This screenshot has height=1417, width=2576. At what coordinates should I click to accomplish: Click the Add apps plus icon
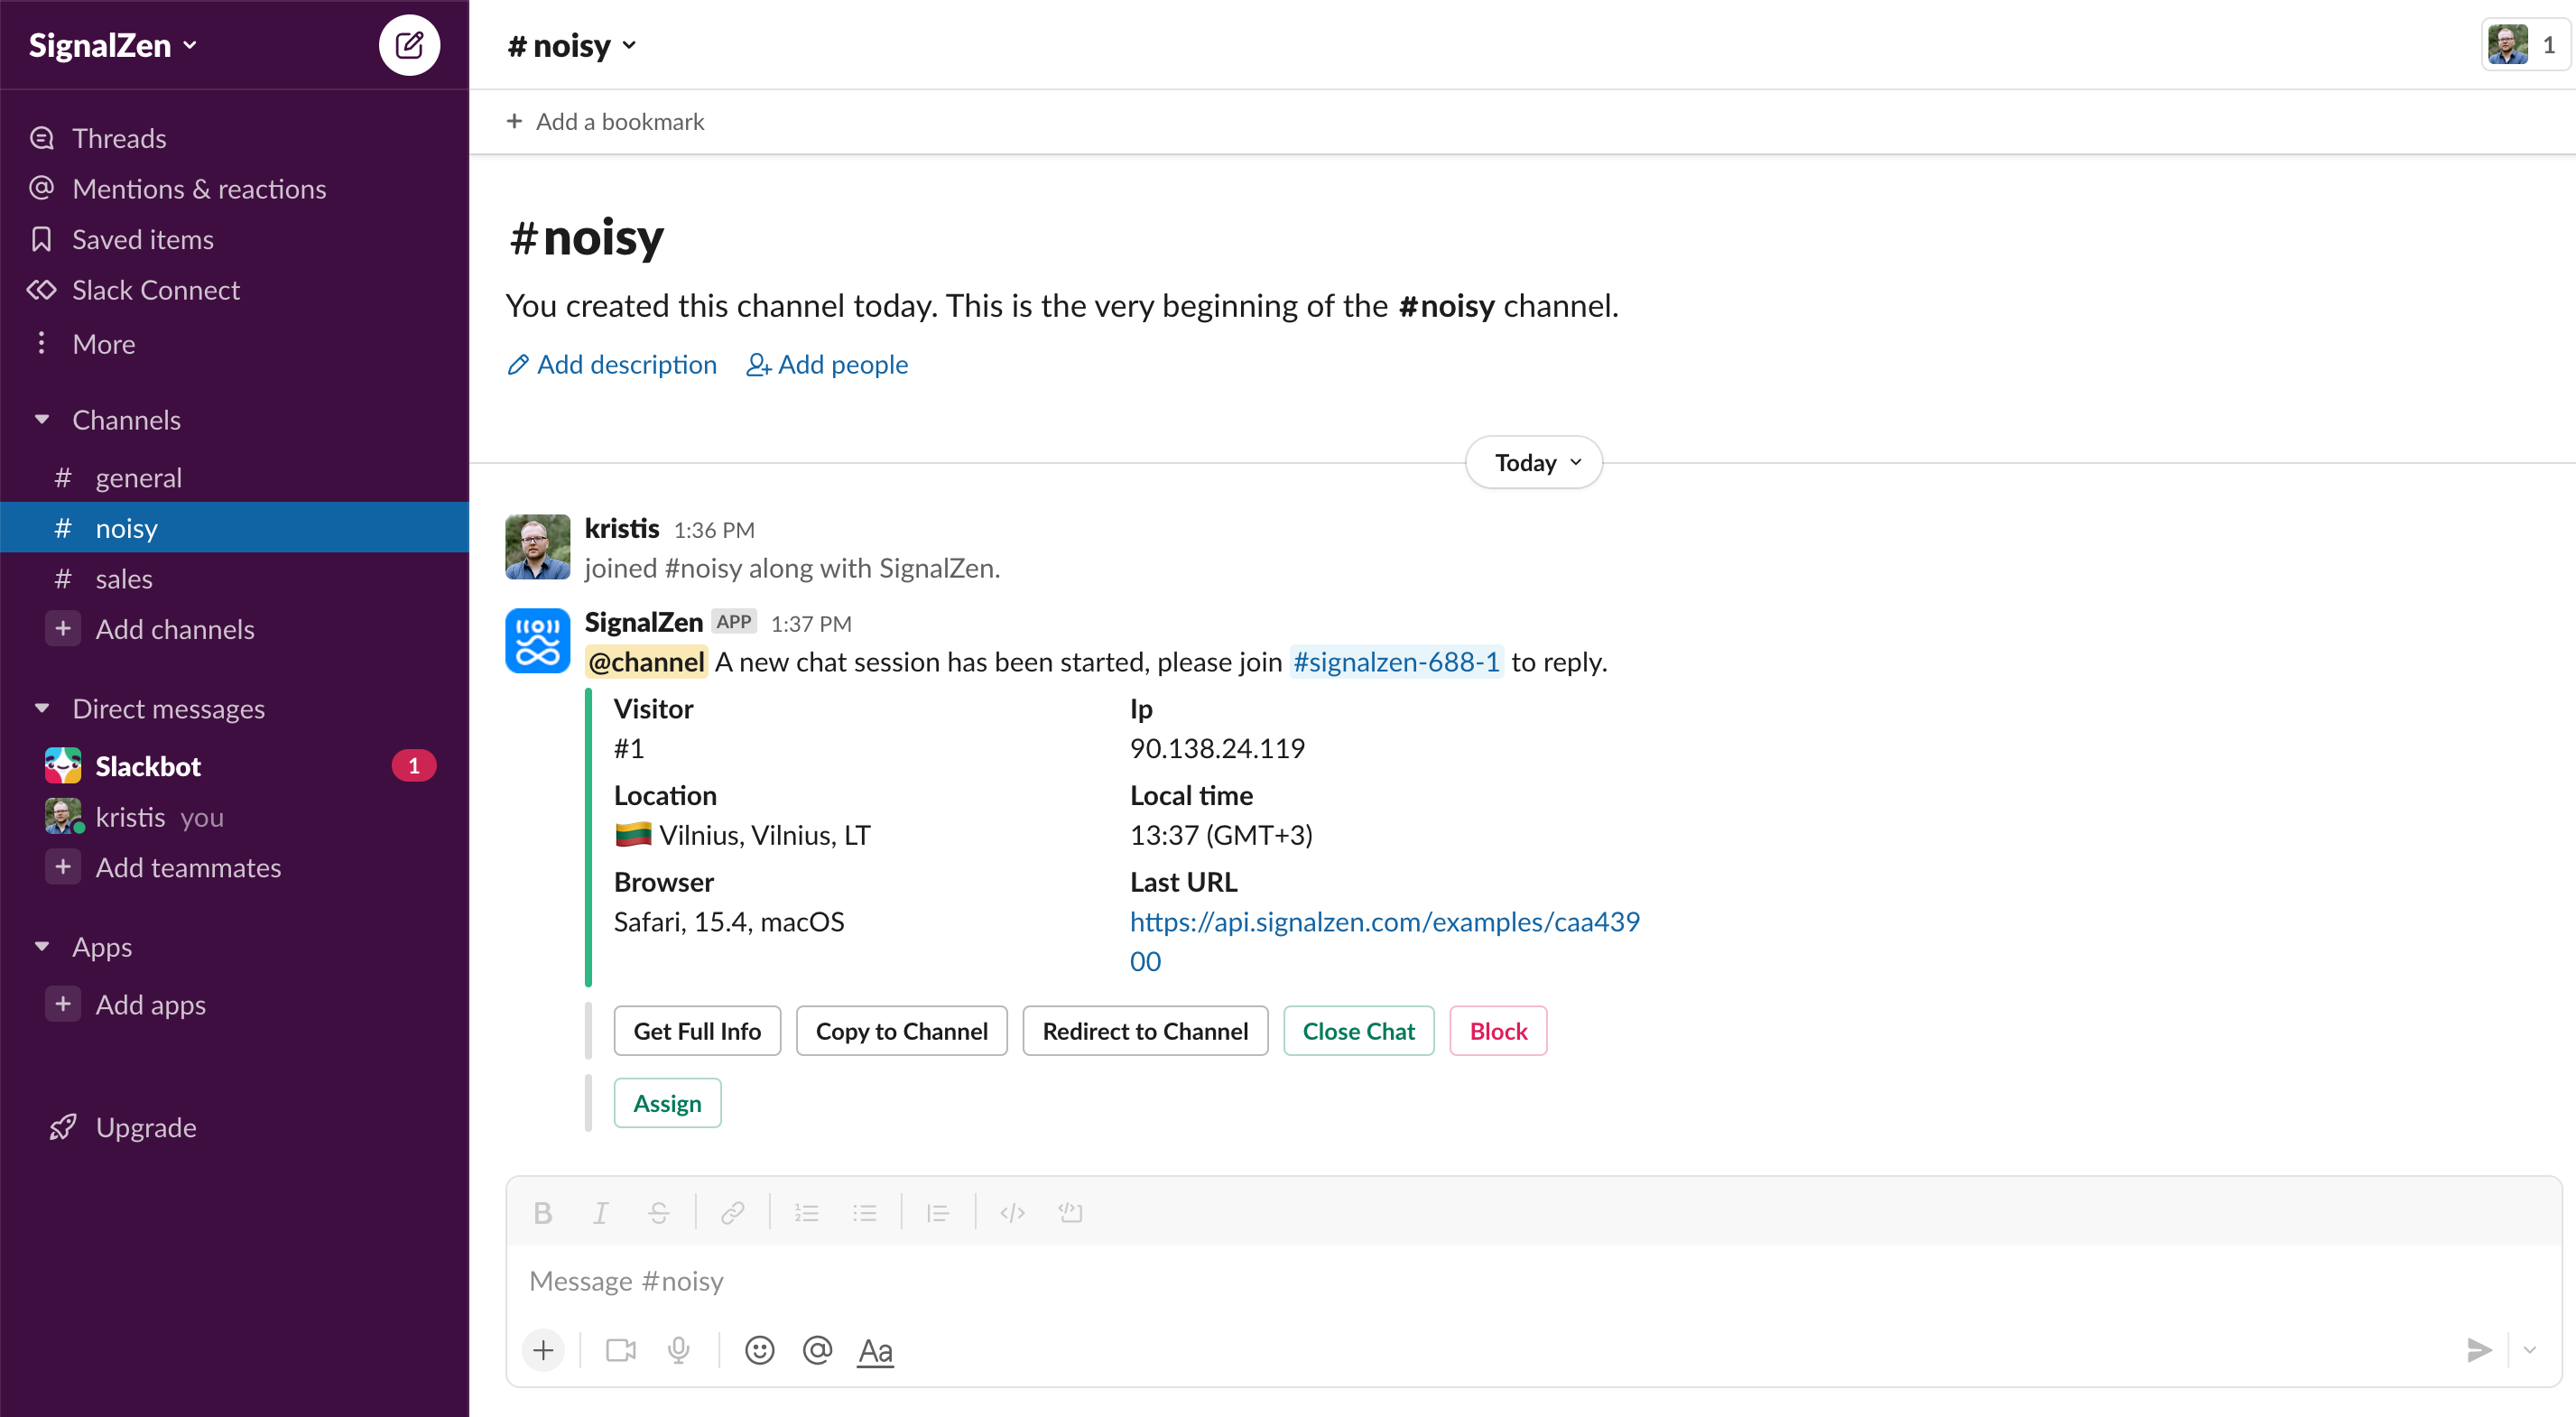(63, 1004)
